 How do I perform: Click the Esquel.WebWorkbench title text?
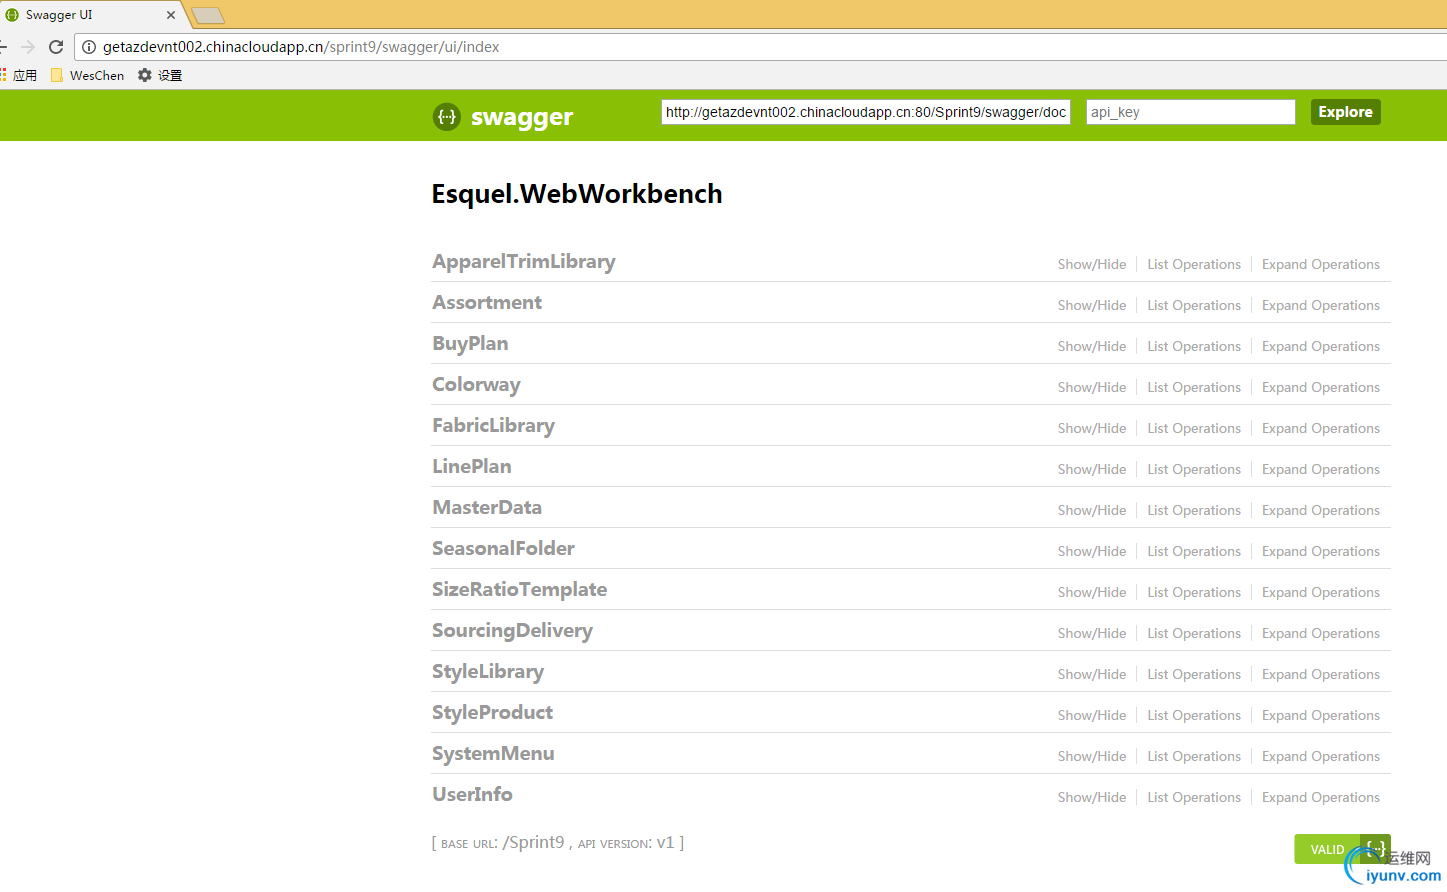(577, 194)
